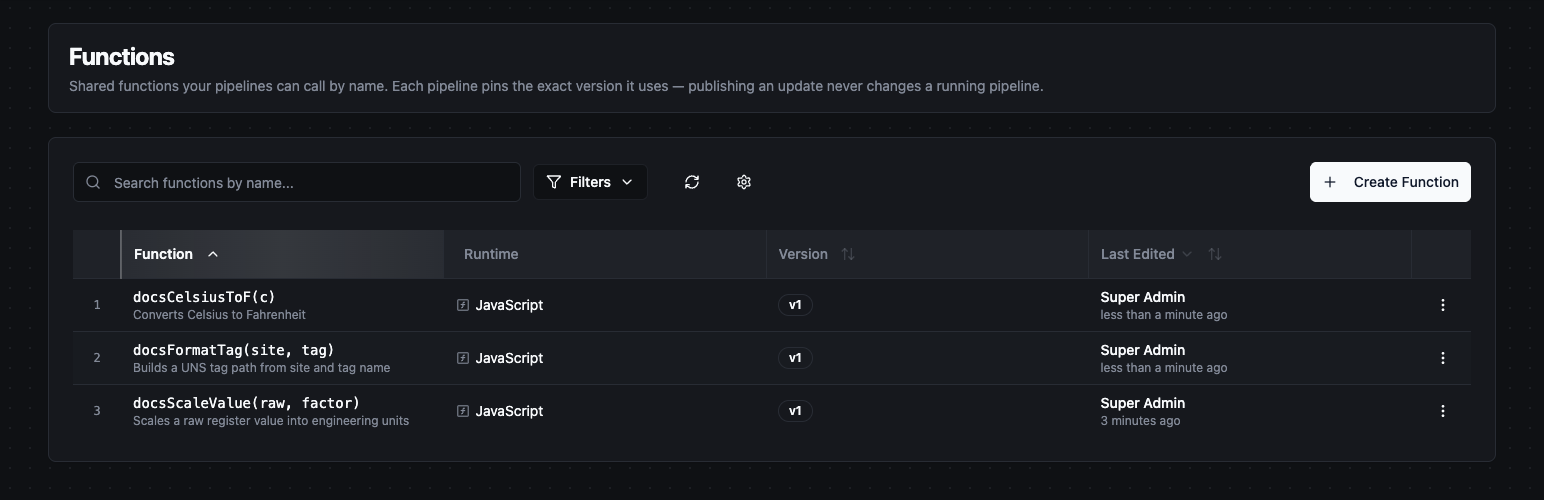Expand the Last Edited column chevron

point(1187,254)
